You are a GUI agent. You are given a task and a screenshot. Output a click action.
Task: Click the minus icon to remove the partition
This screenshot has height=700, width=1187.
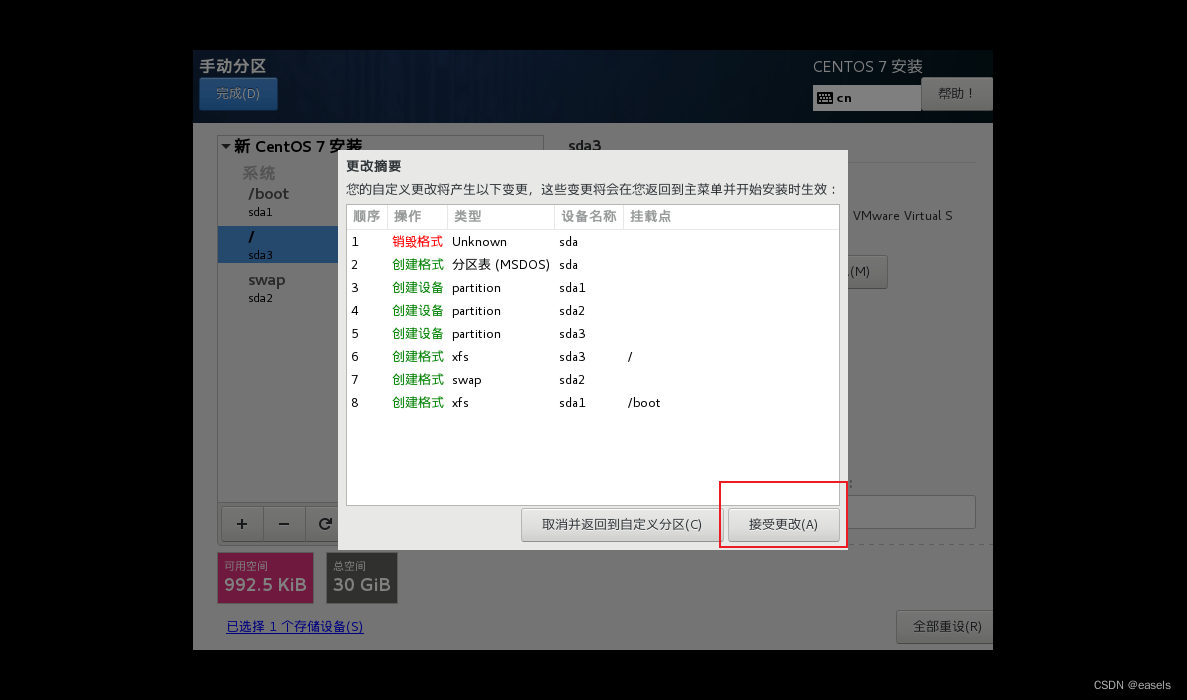click(284, 524)
